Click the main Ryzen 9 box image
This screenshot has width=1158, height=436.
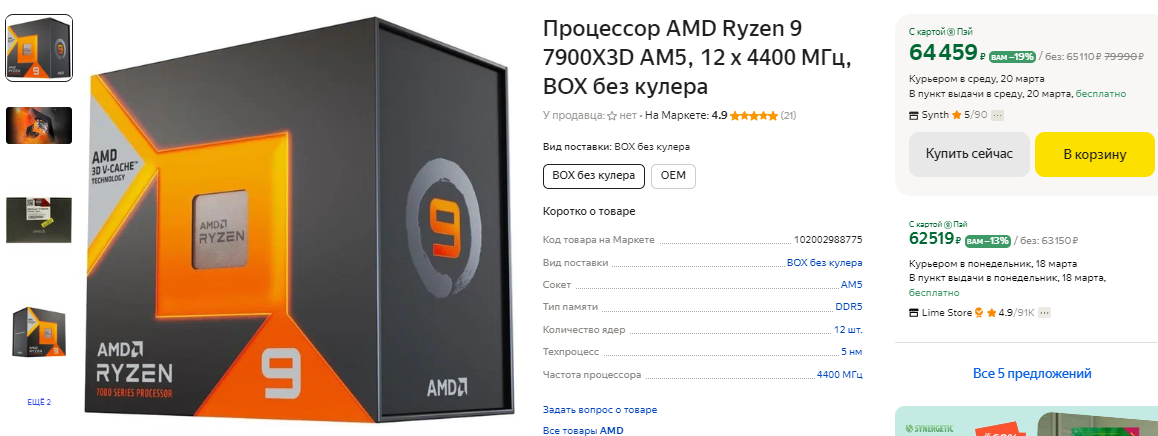tap(300, 219)
